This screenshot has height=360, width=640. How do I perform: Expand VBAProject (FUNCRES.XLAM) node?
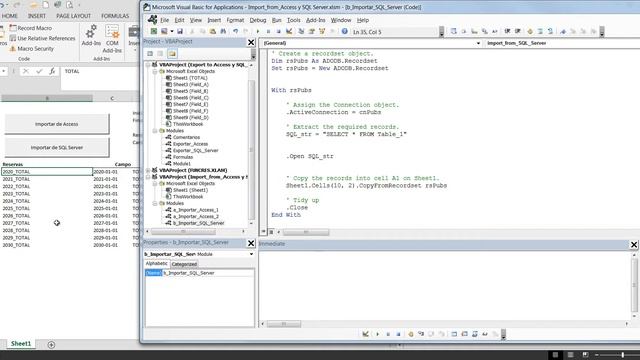click(148, 170)
